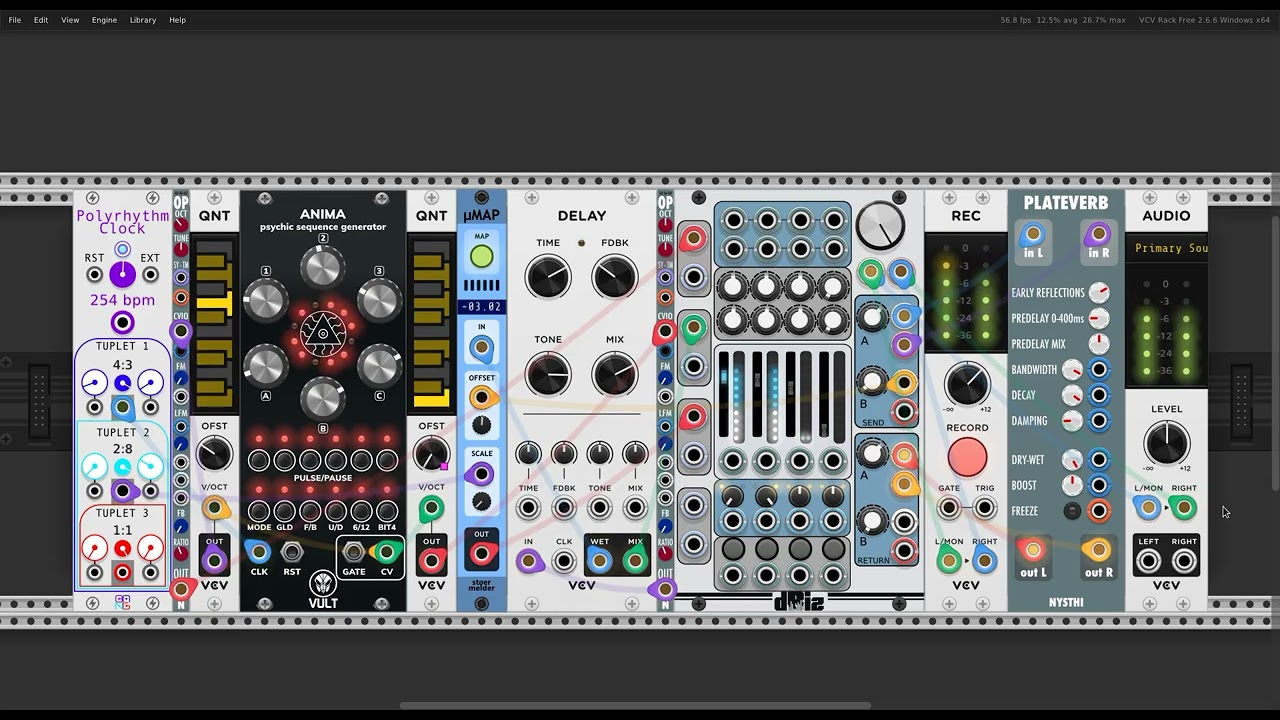Click the DELAY WET output jack
Screen dimensions: 1280x720
pos(600,561)
